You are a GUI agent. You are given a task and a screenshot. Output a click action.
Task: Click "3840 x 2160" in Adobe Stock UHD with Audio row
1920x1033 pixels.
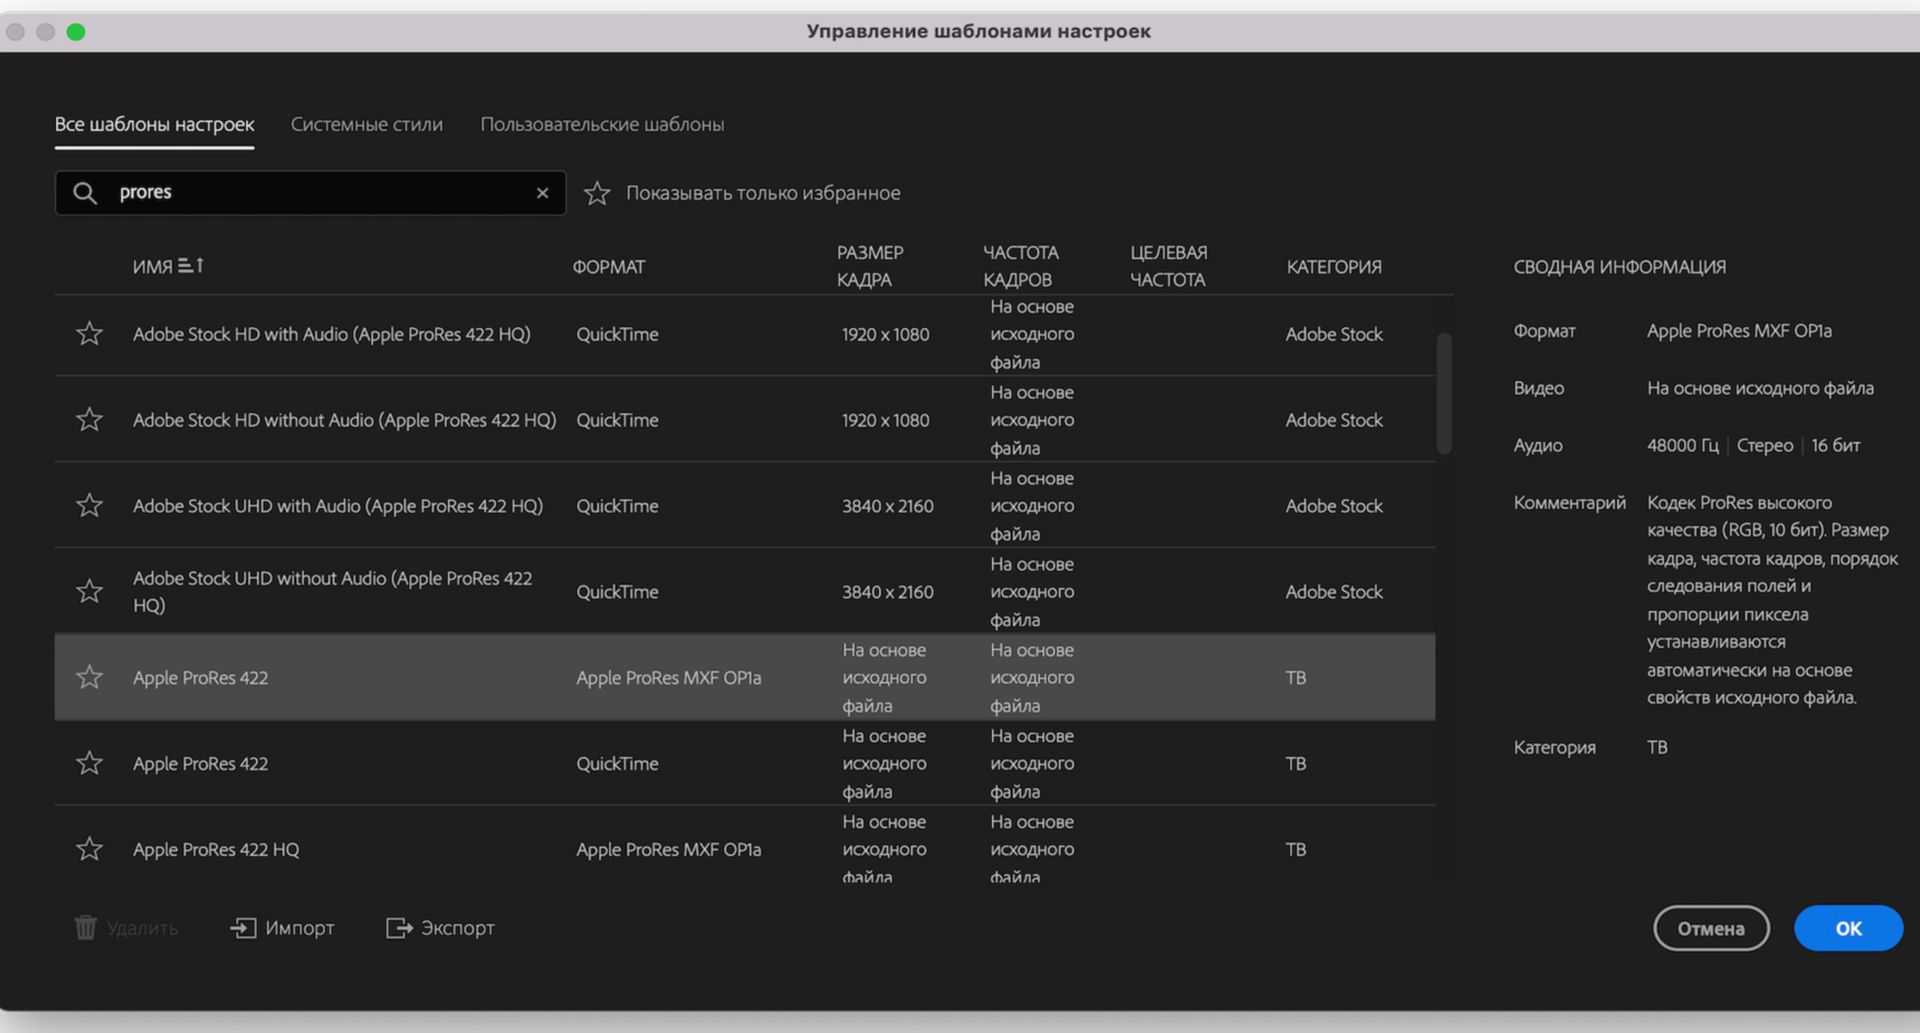[x=887, y=506]
